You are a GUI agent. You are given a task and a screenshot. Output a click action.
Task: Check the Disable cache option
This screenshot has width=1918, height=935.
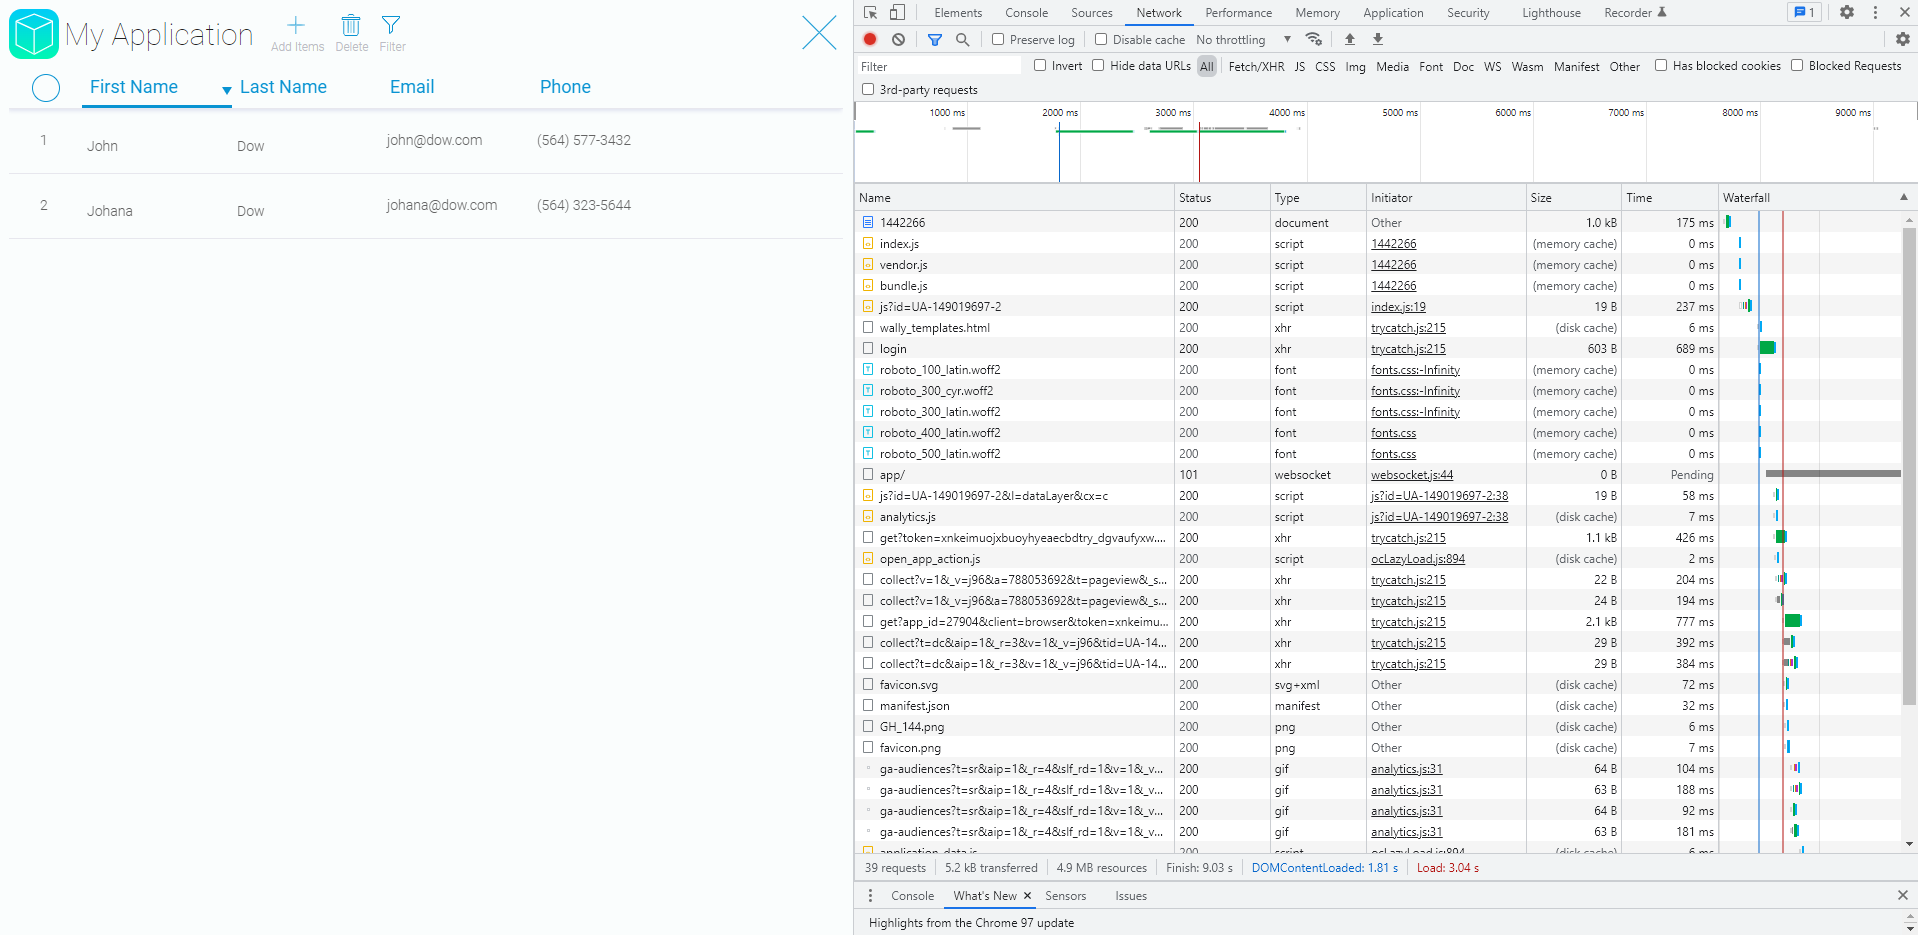point(1101,40)
